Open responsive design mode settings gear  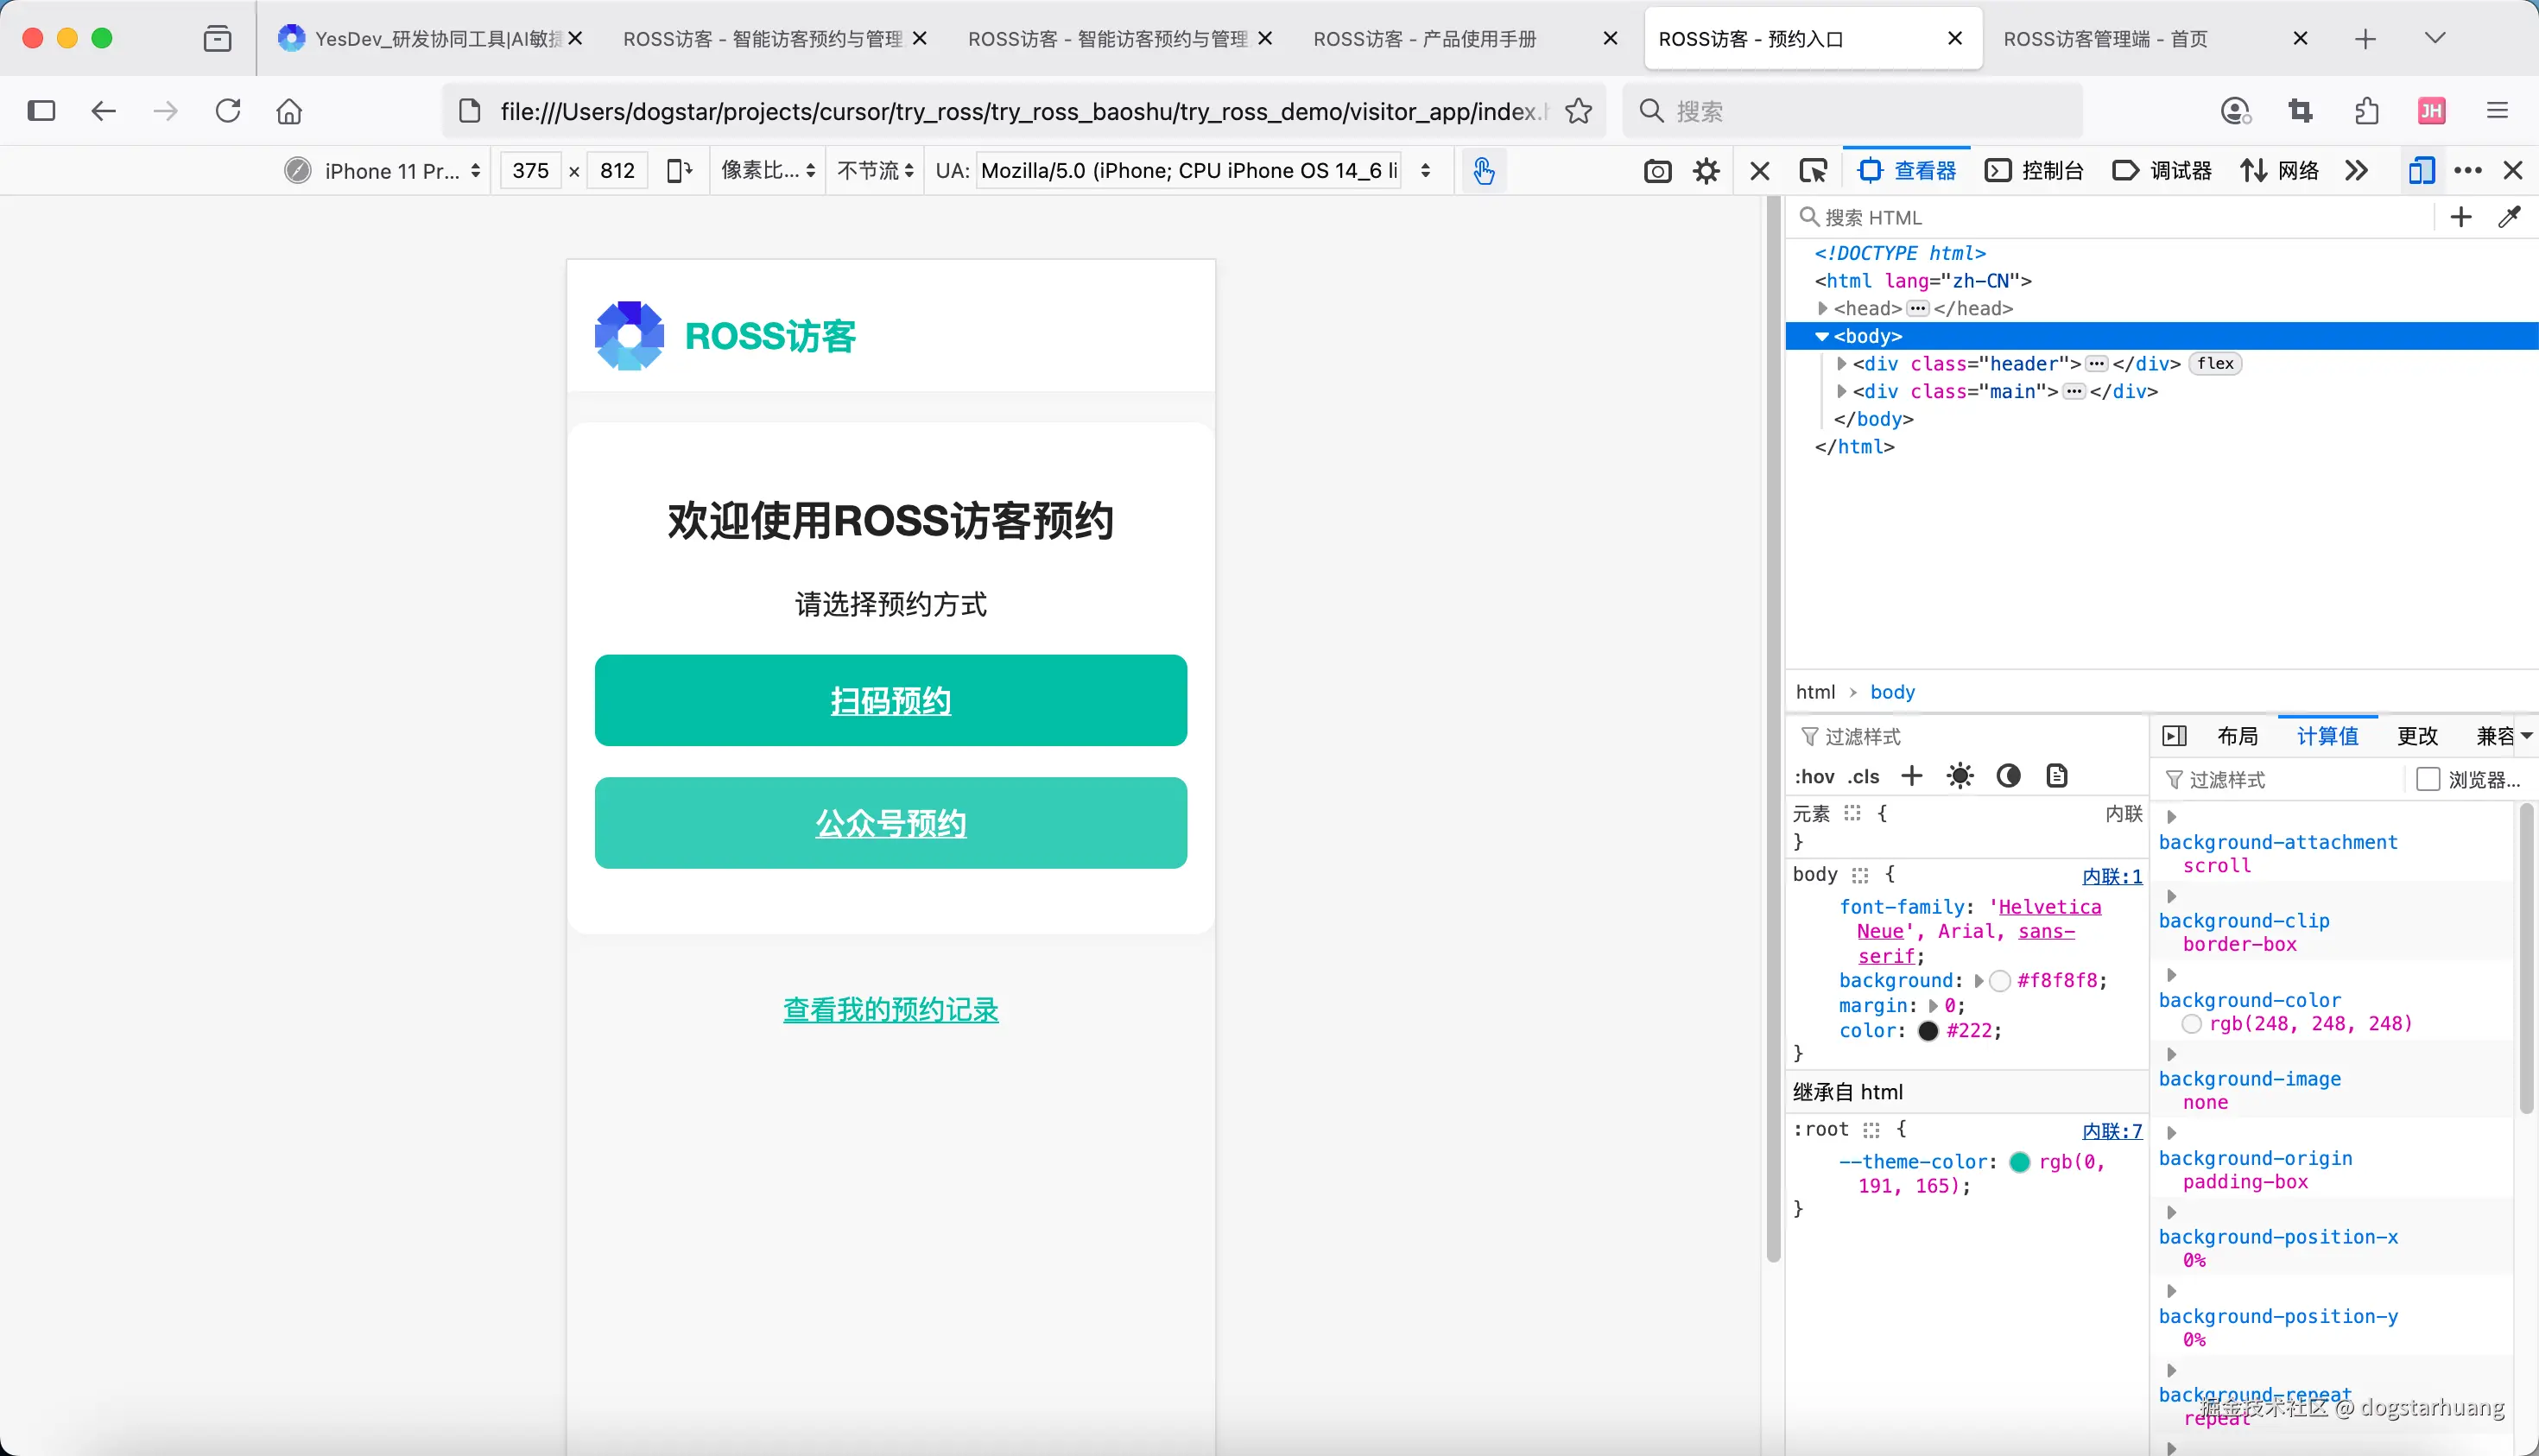point(1706,171)
